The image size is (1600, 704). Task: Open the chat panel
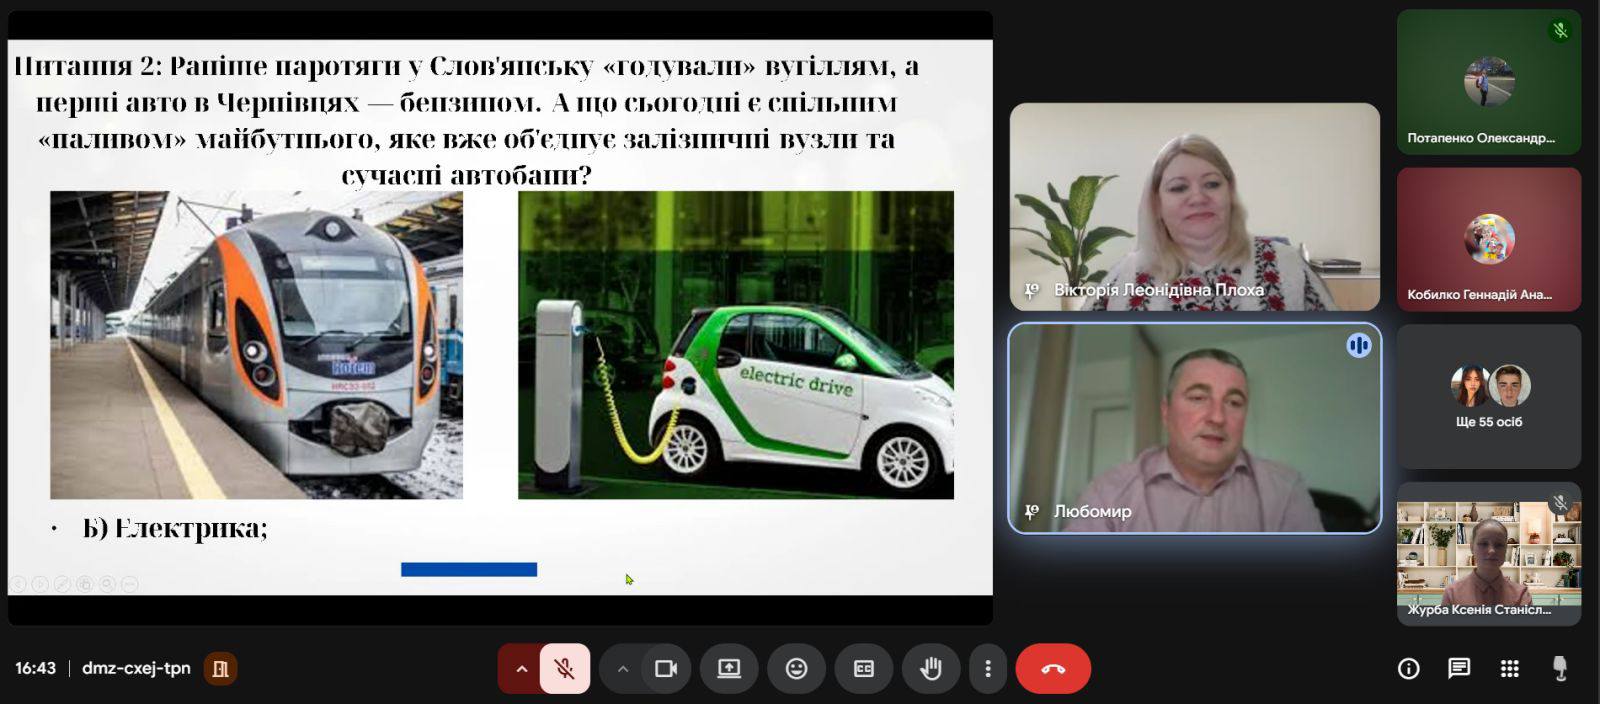point(1459,669)
